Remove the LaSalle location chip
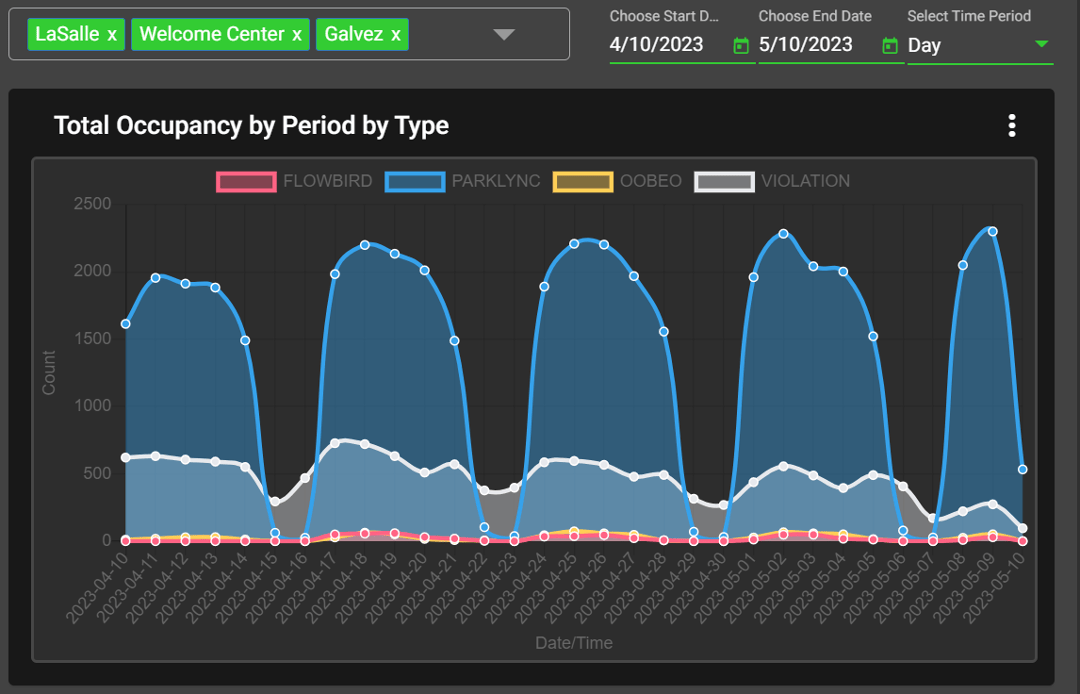 112,35
